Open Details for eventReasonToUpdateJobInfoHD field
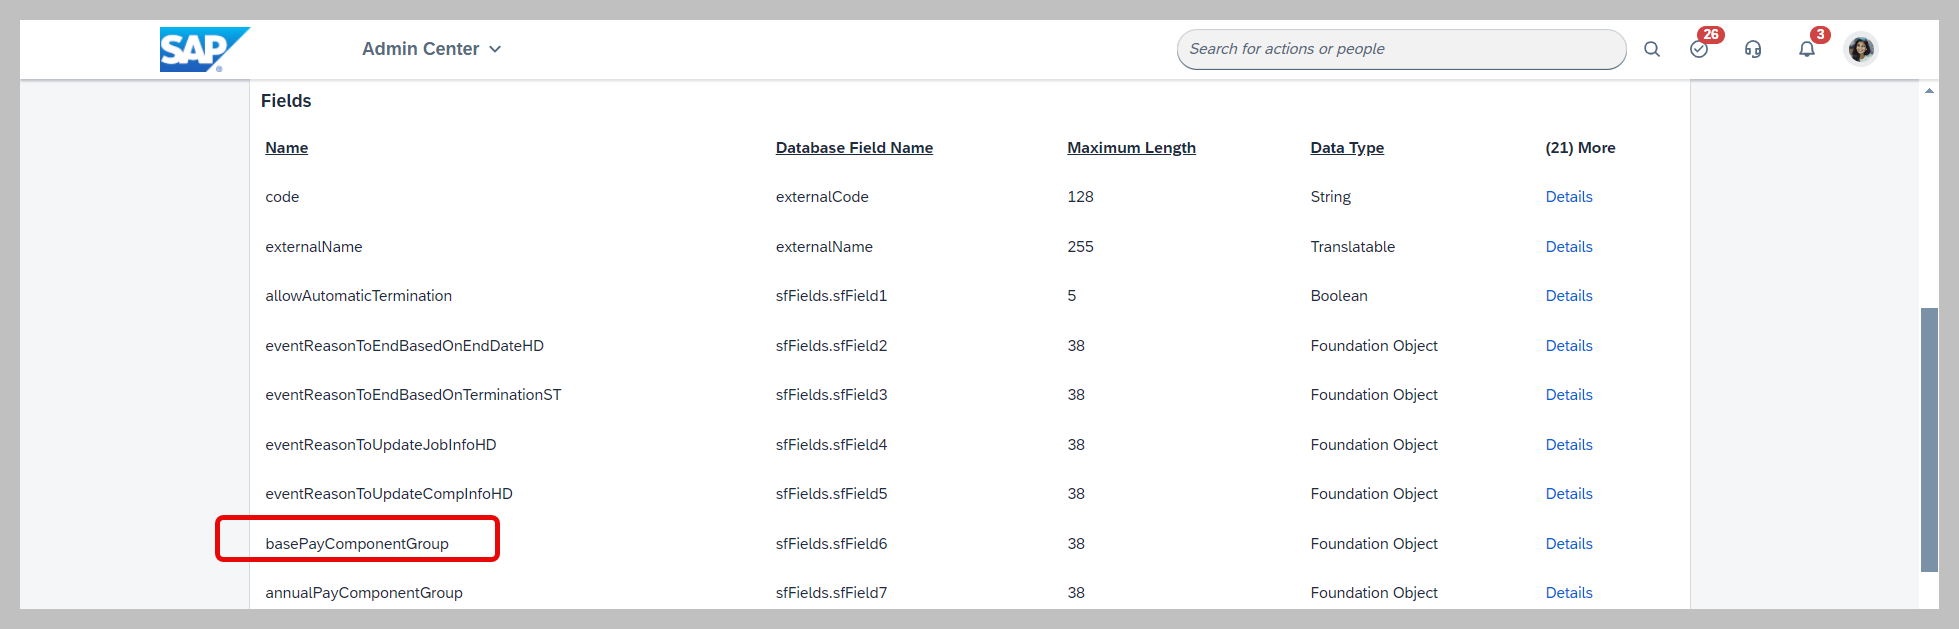The width and height of the screenshot is (1959, 629). coord(1569,445)
